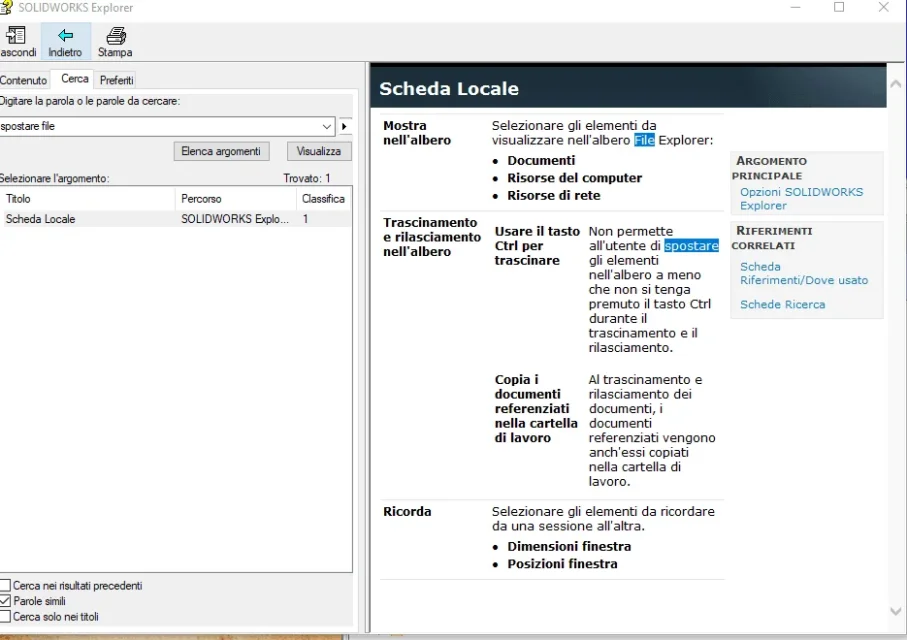Open the Opzioni SOLIDWORKS Explorer link

[801, 198]
